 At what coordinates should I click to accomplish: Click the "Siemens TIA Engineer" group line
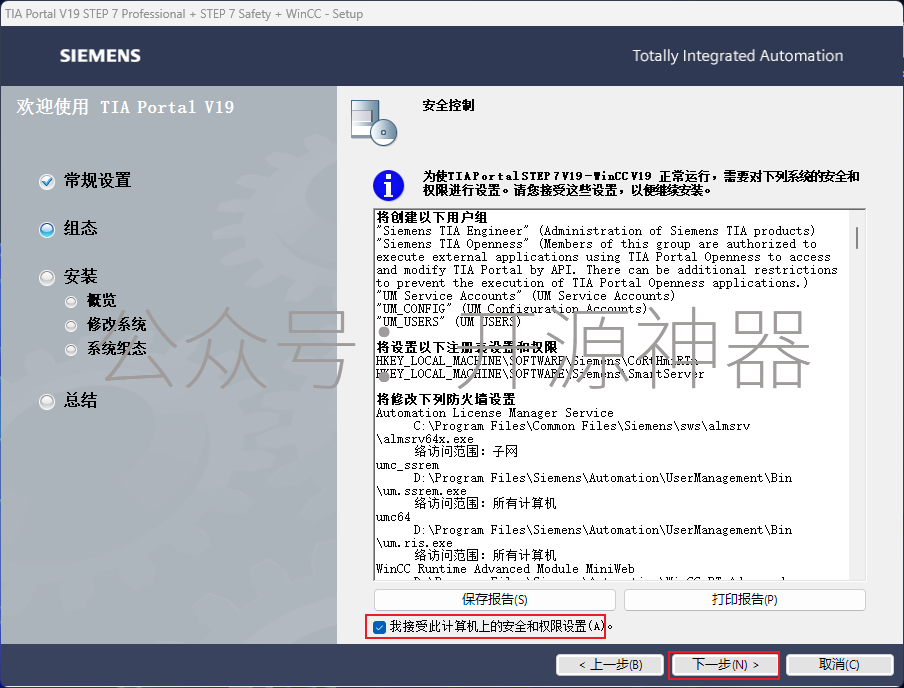(x=596, y=231)
